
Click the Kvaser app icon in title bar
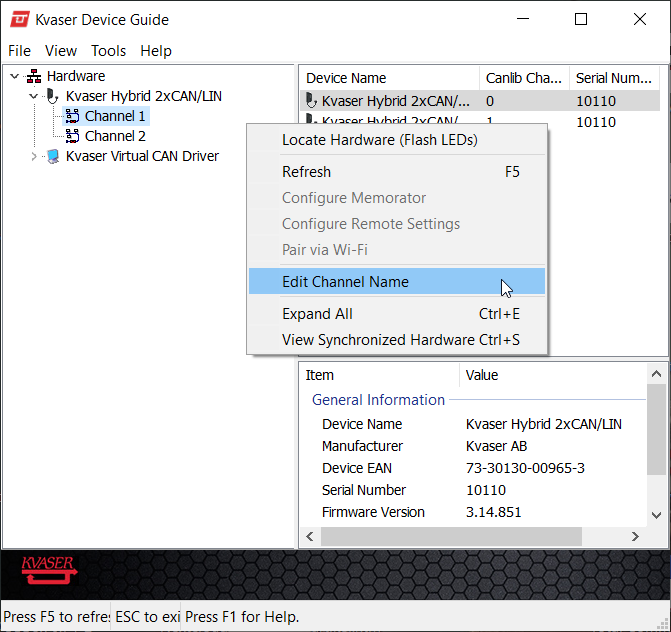pyautogui.click(x=18, y=19)
